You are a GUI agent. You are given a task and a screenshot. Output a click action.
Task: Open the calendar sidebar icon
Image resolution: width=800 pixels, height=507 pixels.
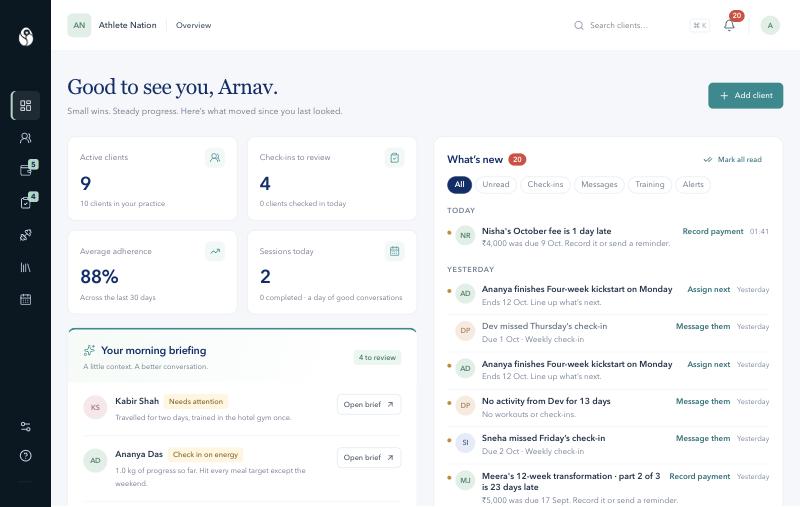[x=26, y=299]
